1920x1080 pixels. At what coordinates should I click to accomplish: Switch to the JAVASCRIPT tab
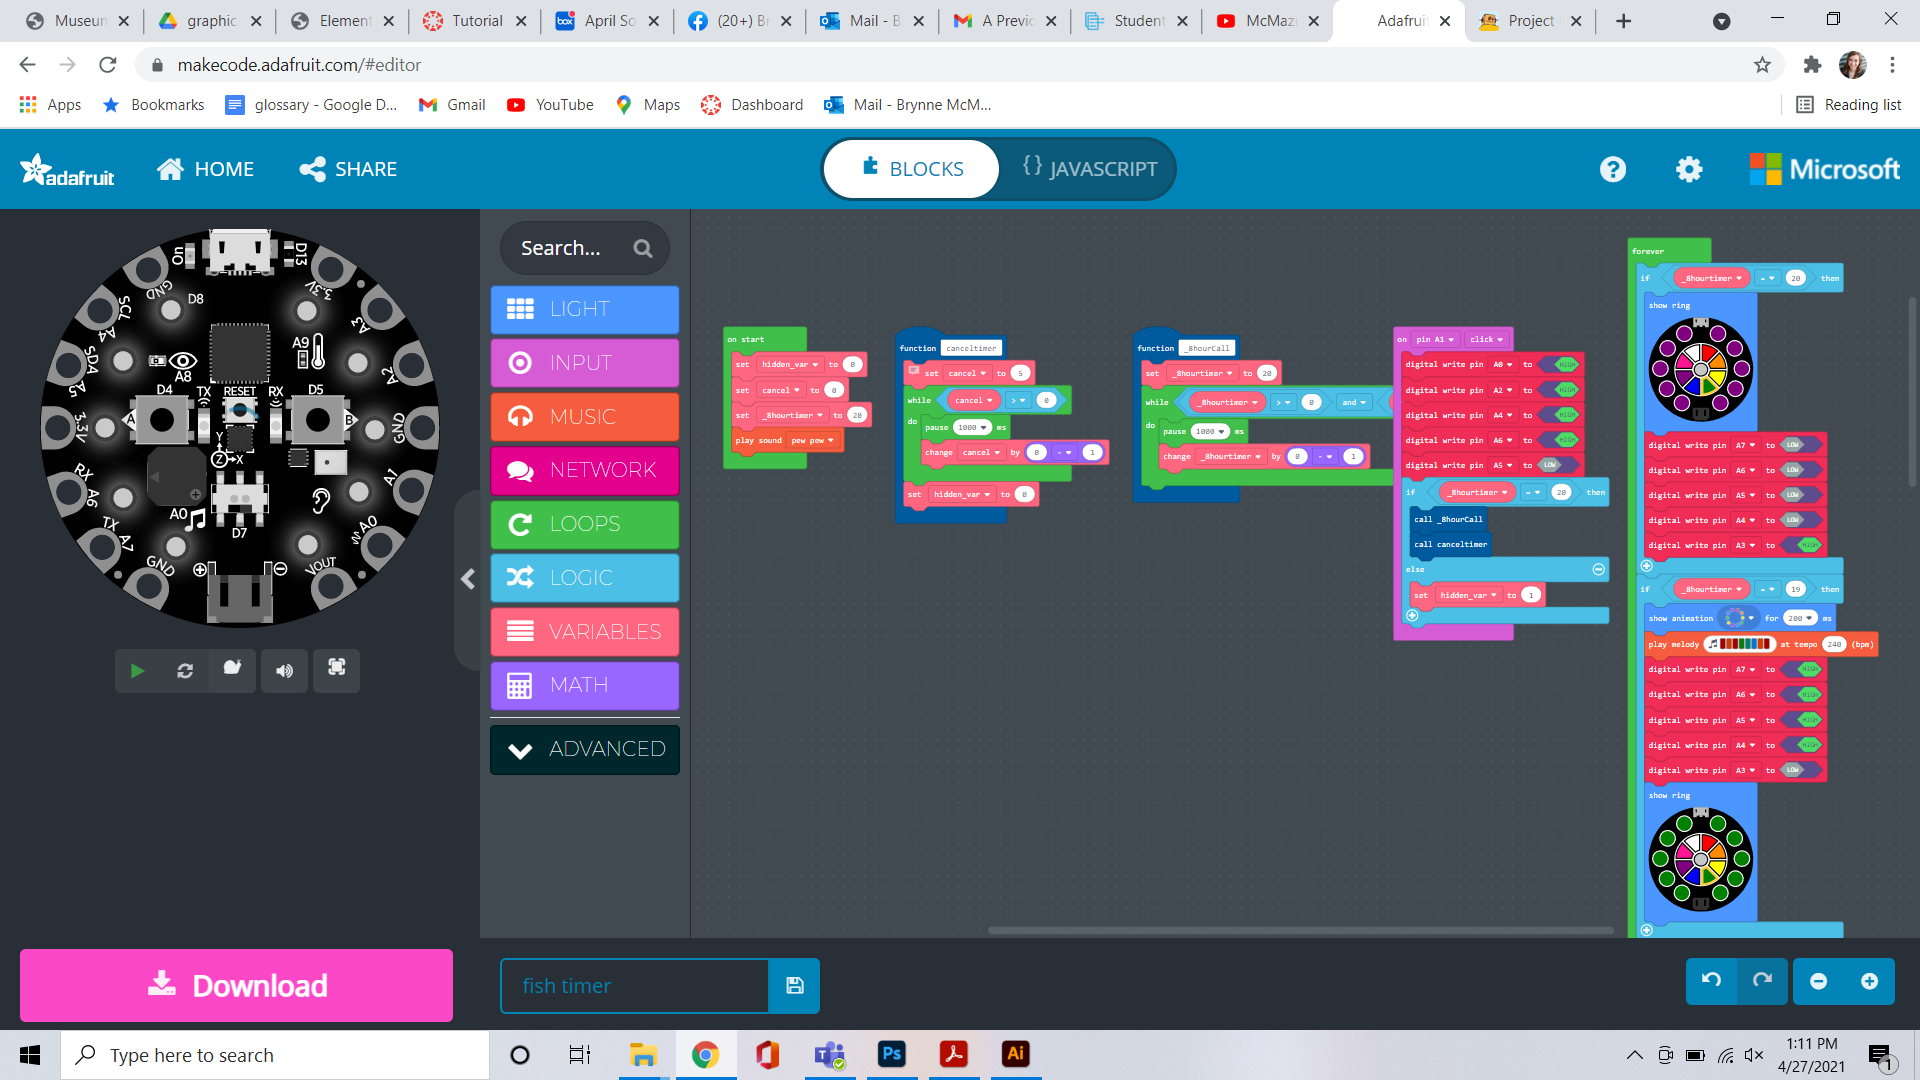1089,168
